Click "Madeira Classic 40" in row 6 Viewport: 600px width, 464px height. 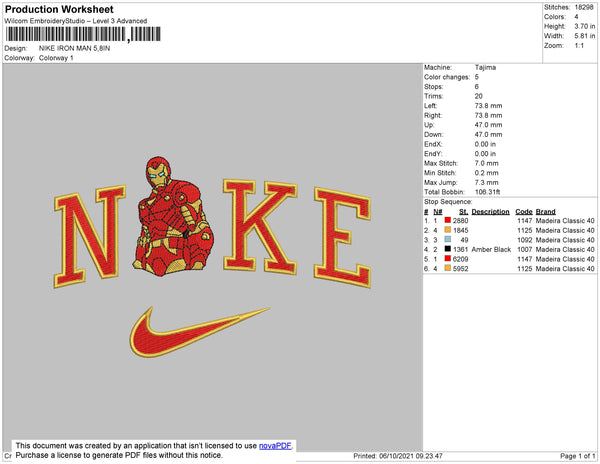point(565,269)
